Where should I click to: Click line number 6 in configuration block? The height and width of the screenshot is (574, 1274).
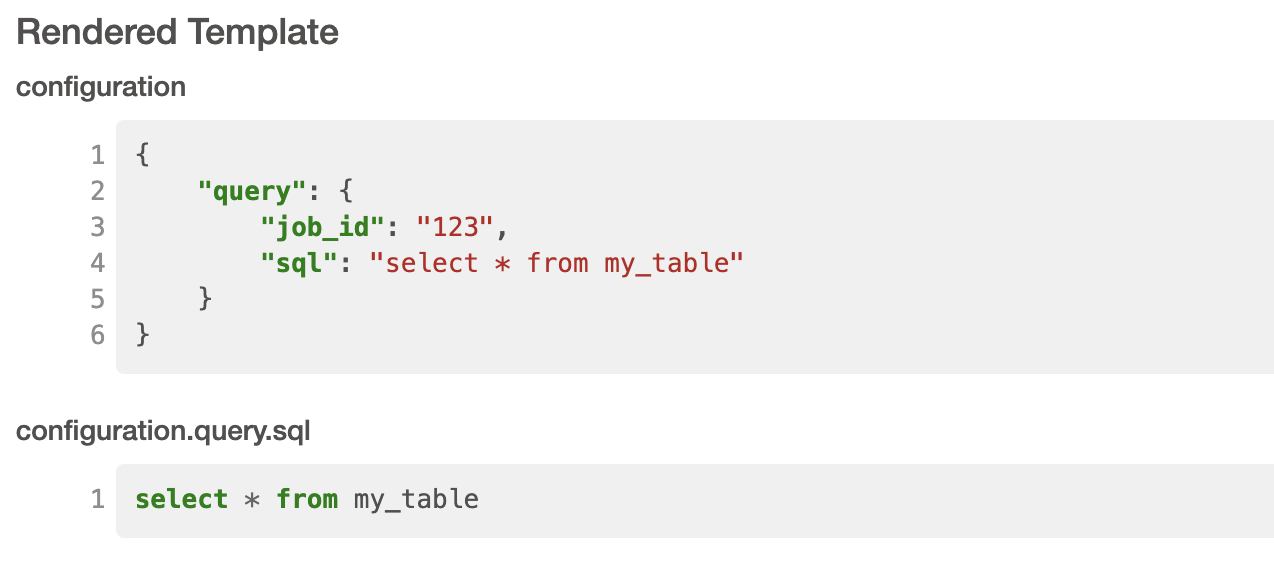coord(97,334)
